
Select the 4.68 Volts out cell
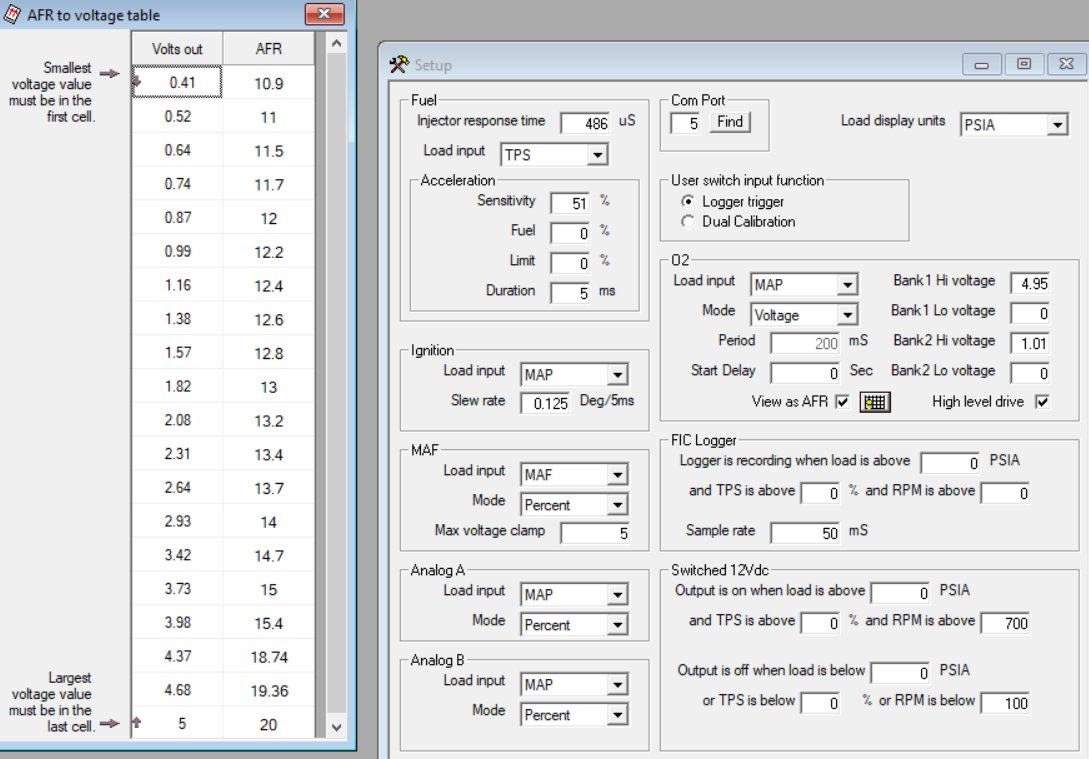tap(177, 690)
